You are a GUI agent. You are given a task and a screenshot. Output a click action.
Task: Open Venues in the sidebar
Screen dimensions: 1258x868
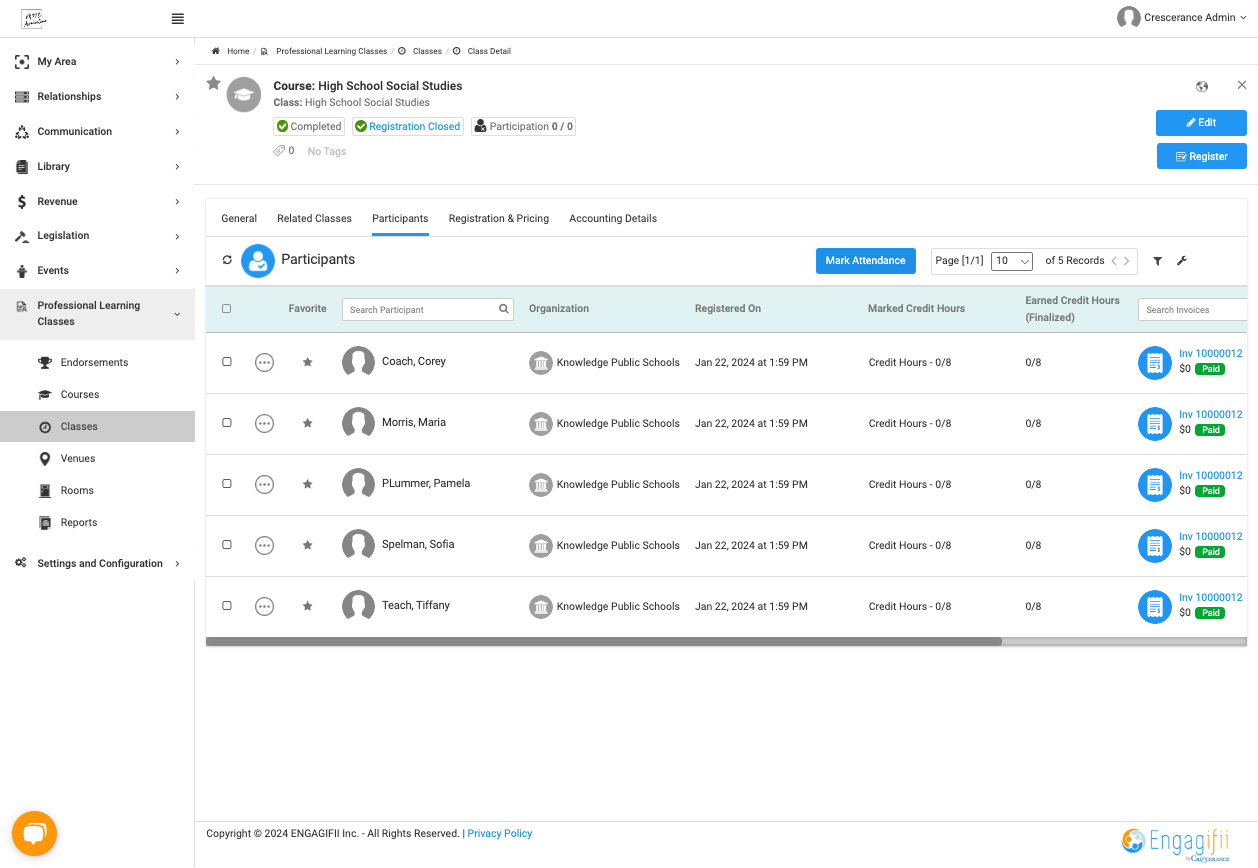click(x=78, y=459)
